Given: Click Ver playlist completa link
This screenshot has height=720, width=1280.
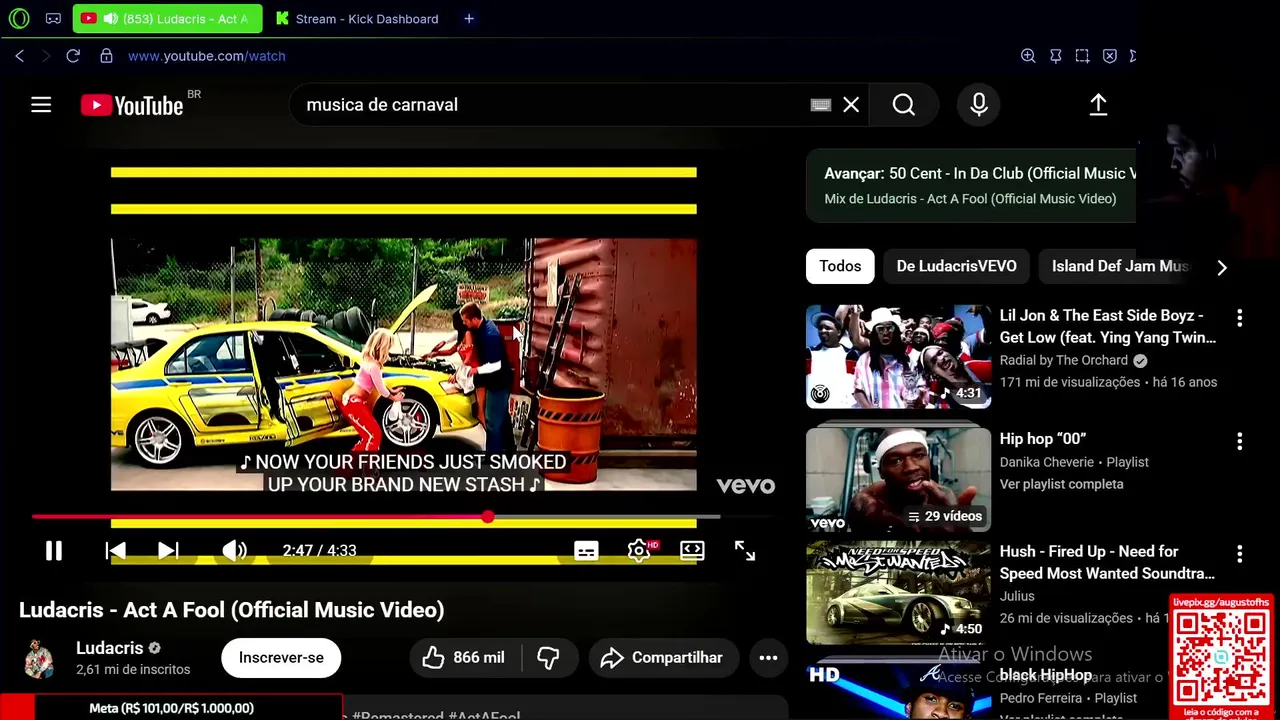Looking at the screenshot, I should 1061,484.
